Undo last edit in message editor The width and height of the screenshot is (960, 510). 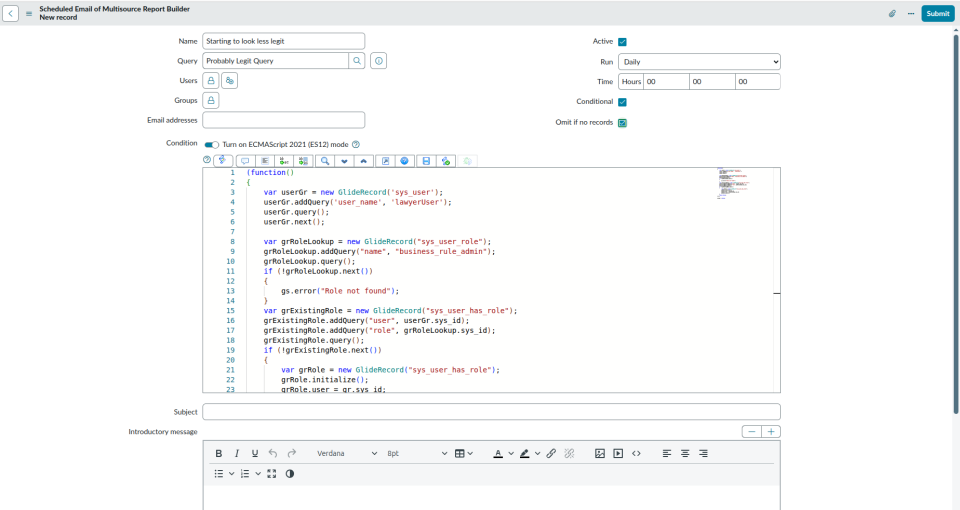click(x=273, y=453)
